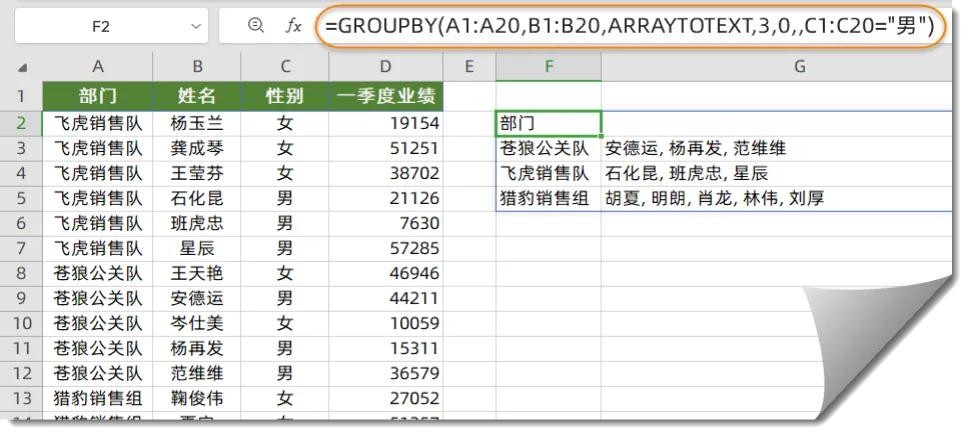Click the GROUPBY formula in formula bar
The image size is (968, 435).
point(628,27)
